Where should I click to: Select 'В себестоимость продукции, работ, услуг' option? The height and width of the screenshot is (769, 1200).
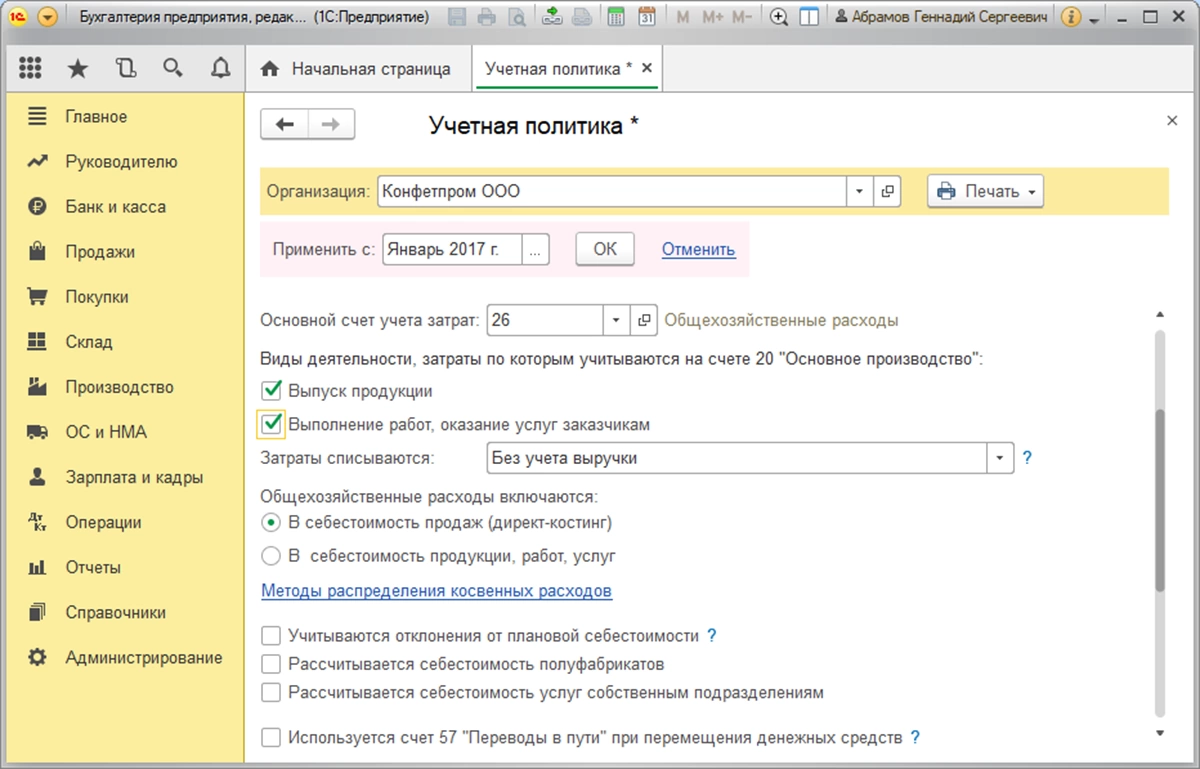point(270,555)
